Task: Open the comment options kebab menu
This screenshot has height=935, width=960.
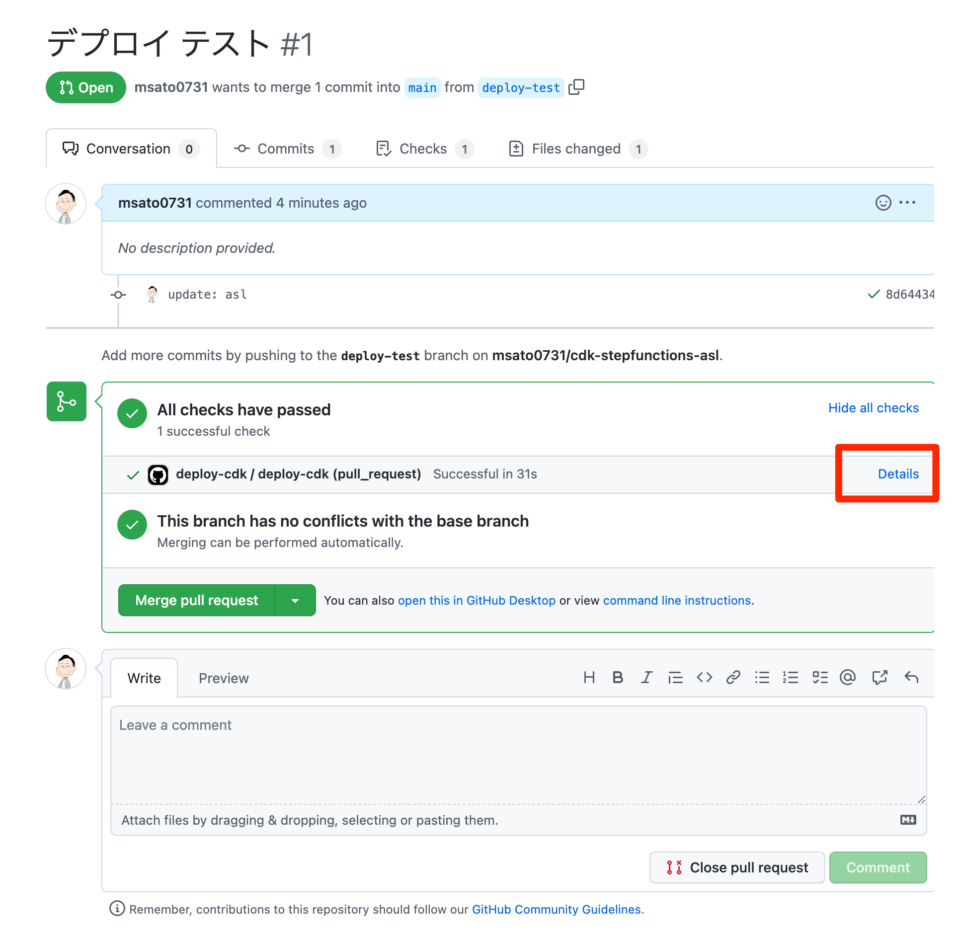Action: pyautogui.click(x=908, y=202)
